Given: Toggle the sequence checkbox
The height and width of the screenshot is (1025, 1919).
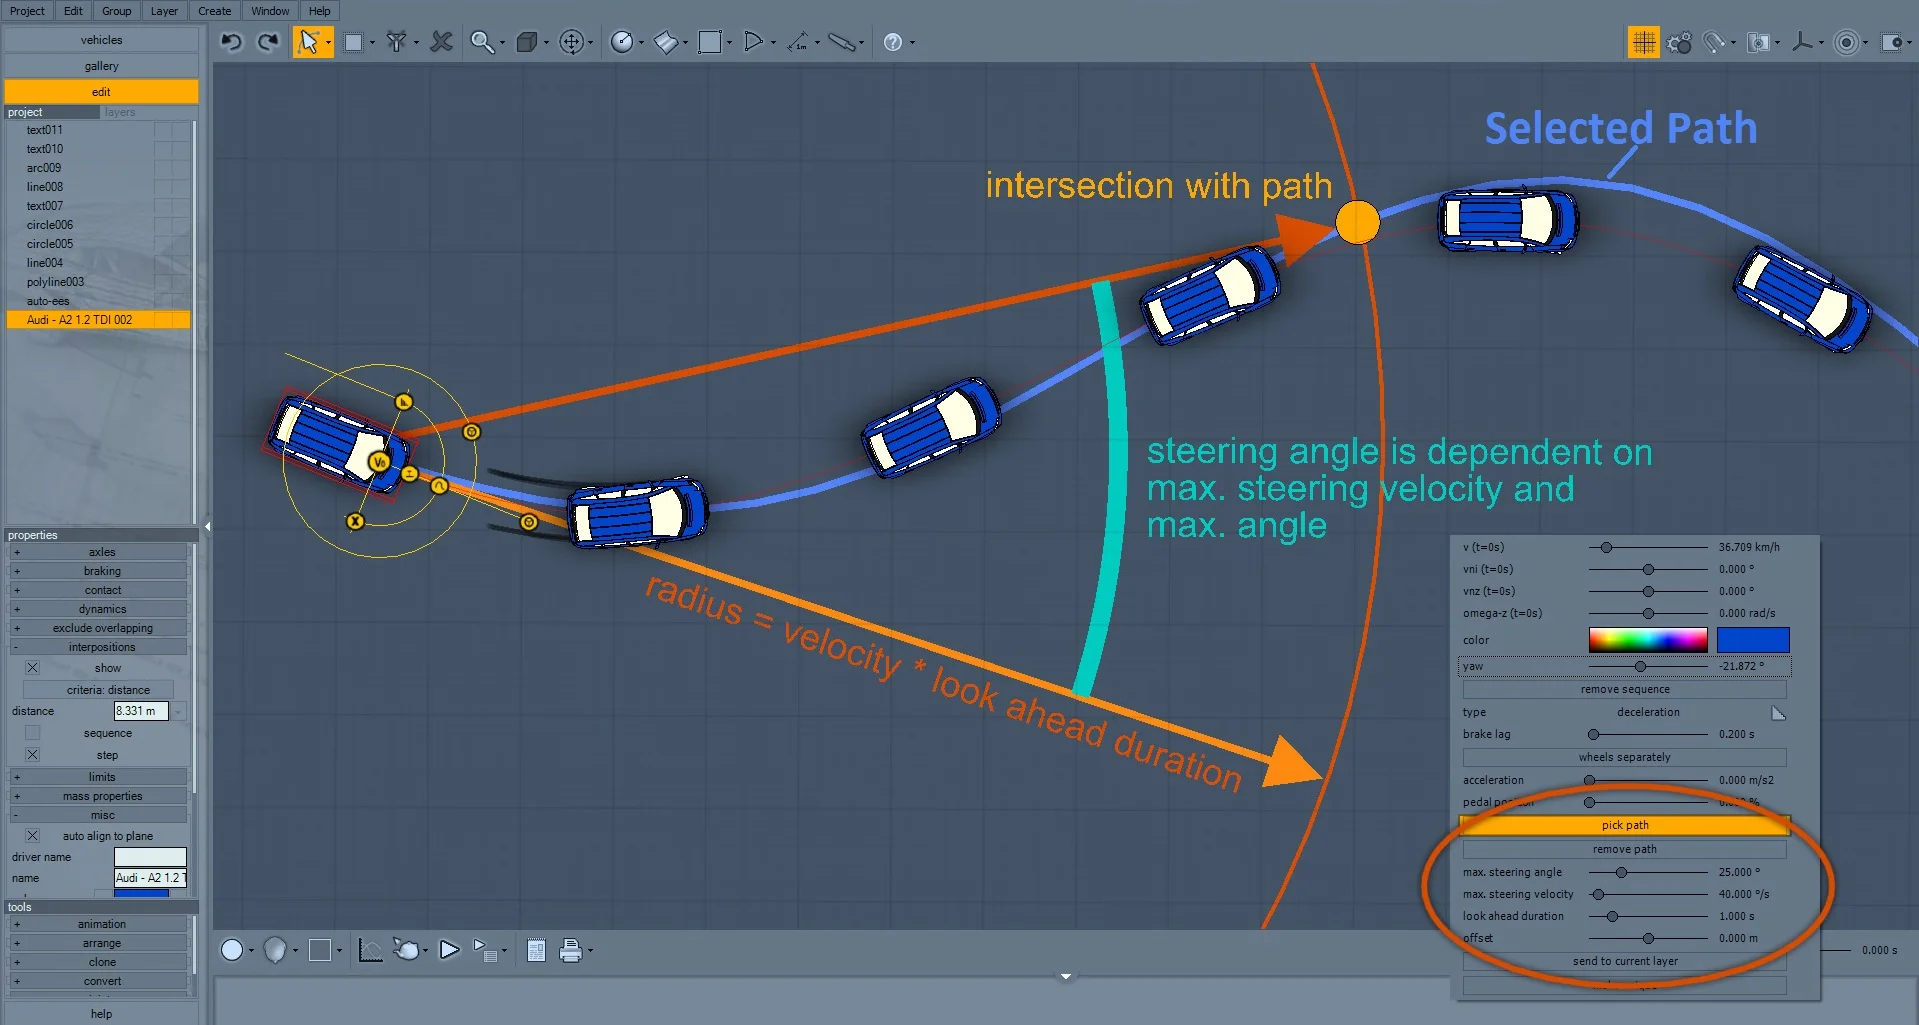Looking at the screenshot, I should pos(33,733).
